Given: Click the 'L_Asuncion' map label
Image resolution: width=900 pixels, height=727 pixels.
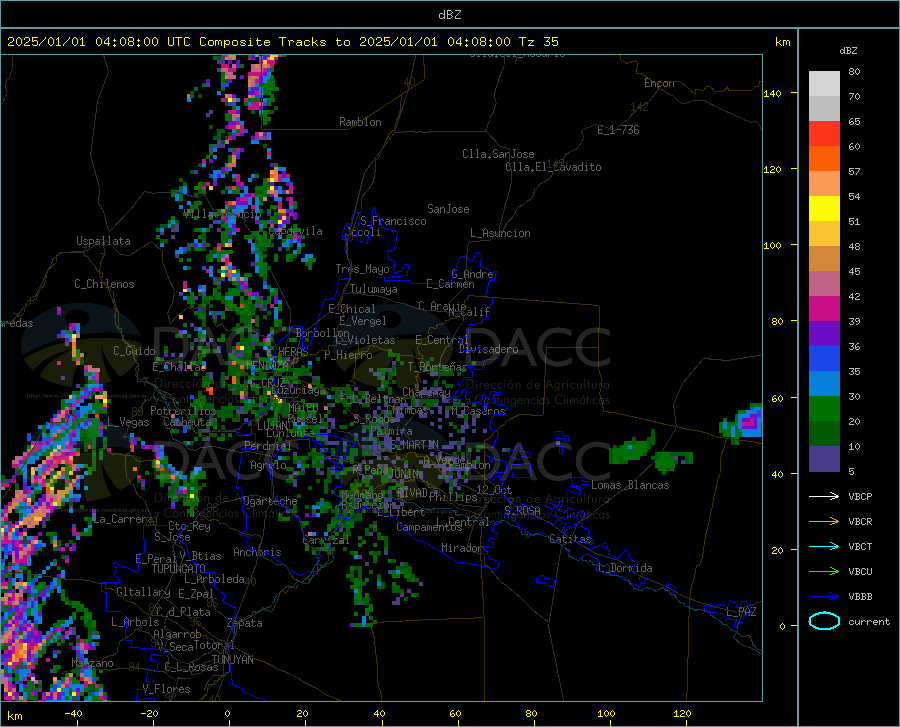Looking at the screenshot, I should tap(500, 233).
